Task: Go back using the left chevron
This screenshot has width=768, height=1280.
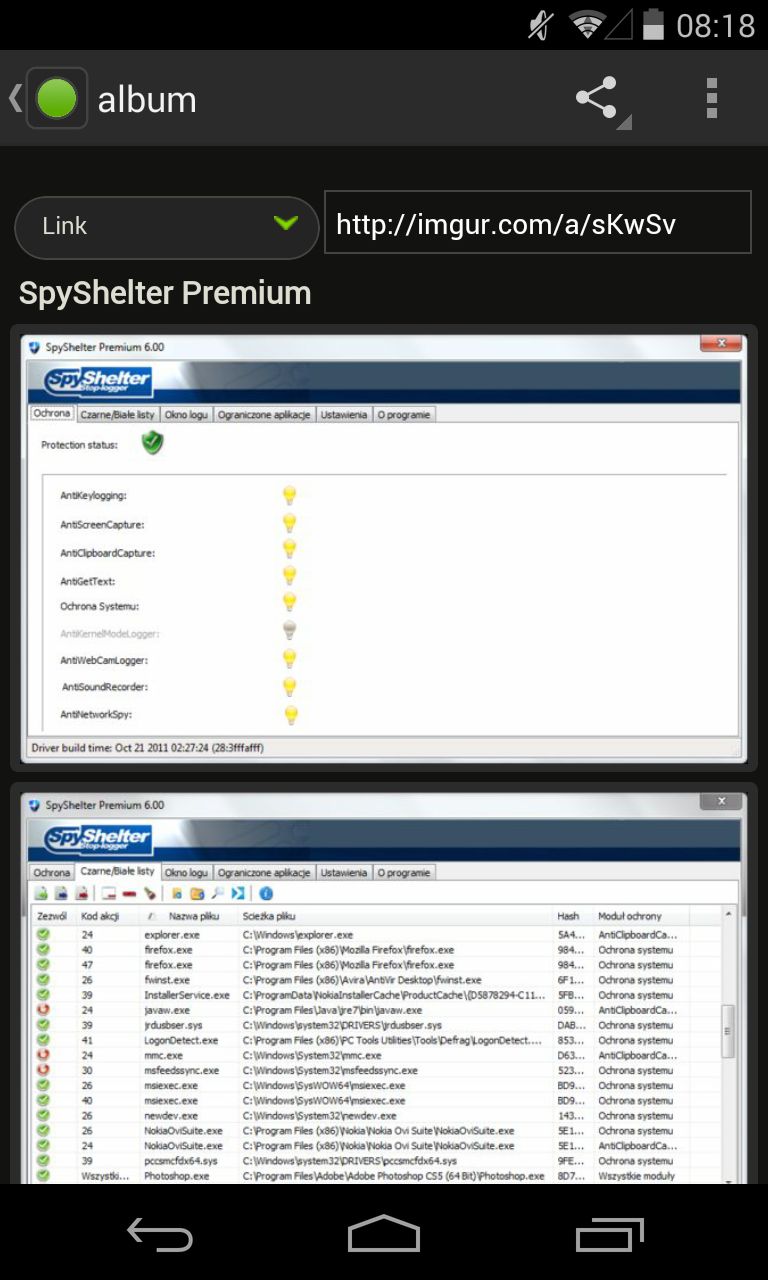Action: point(14,98)
